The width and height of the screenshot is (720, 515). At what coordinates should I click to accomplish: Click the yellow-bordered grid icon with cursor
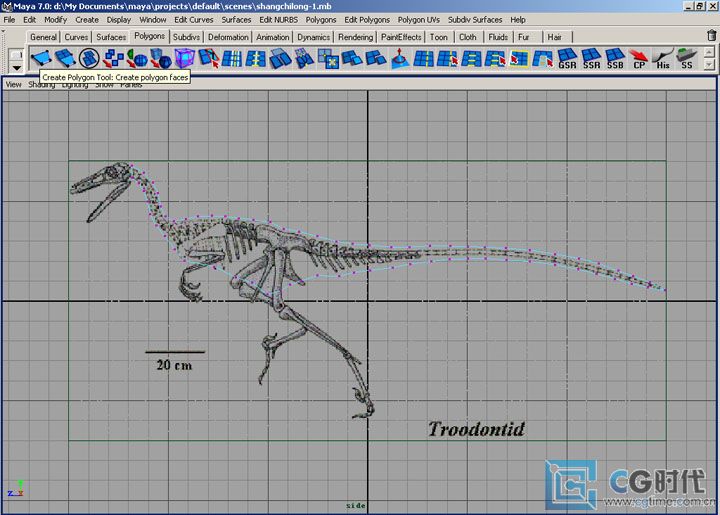point(519,58)
